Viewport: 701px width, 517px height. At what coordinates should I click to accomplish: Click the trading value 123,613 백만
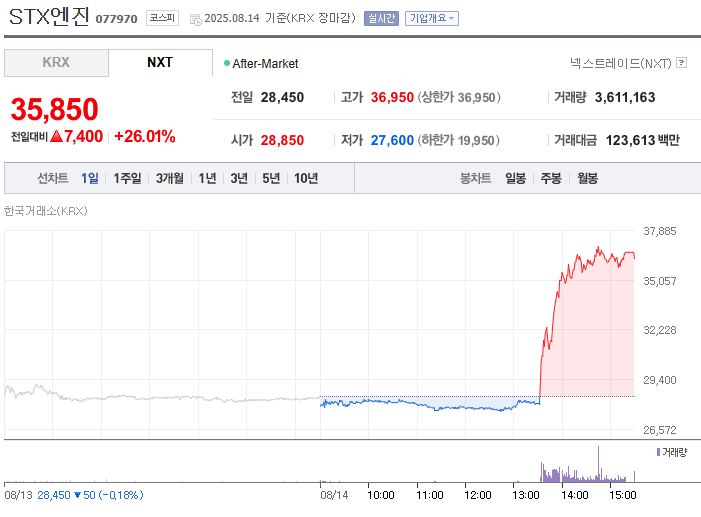(642, 140)
